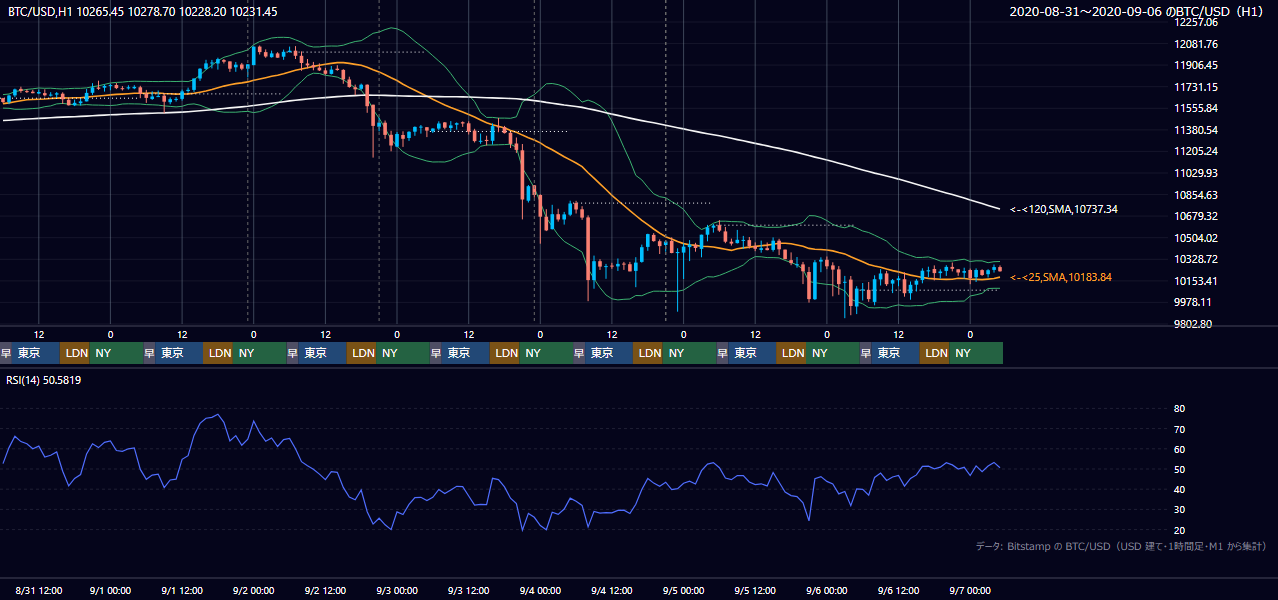
Task: Pick the 9/3 12:00 date label
Action: click(x=468, y=591)
